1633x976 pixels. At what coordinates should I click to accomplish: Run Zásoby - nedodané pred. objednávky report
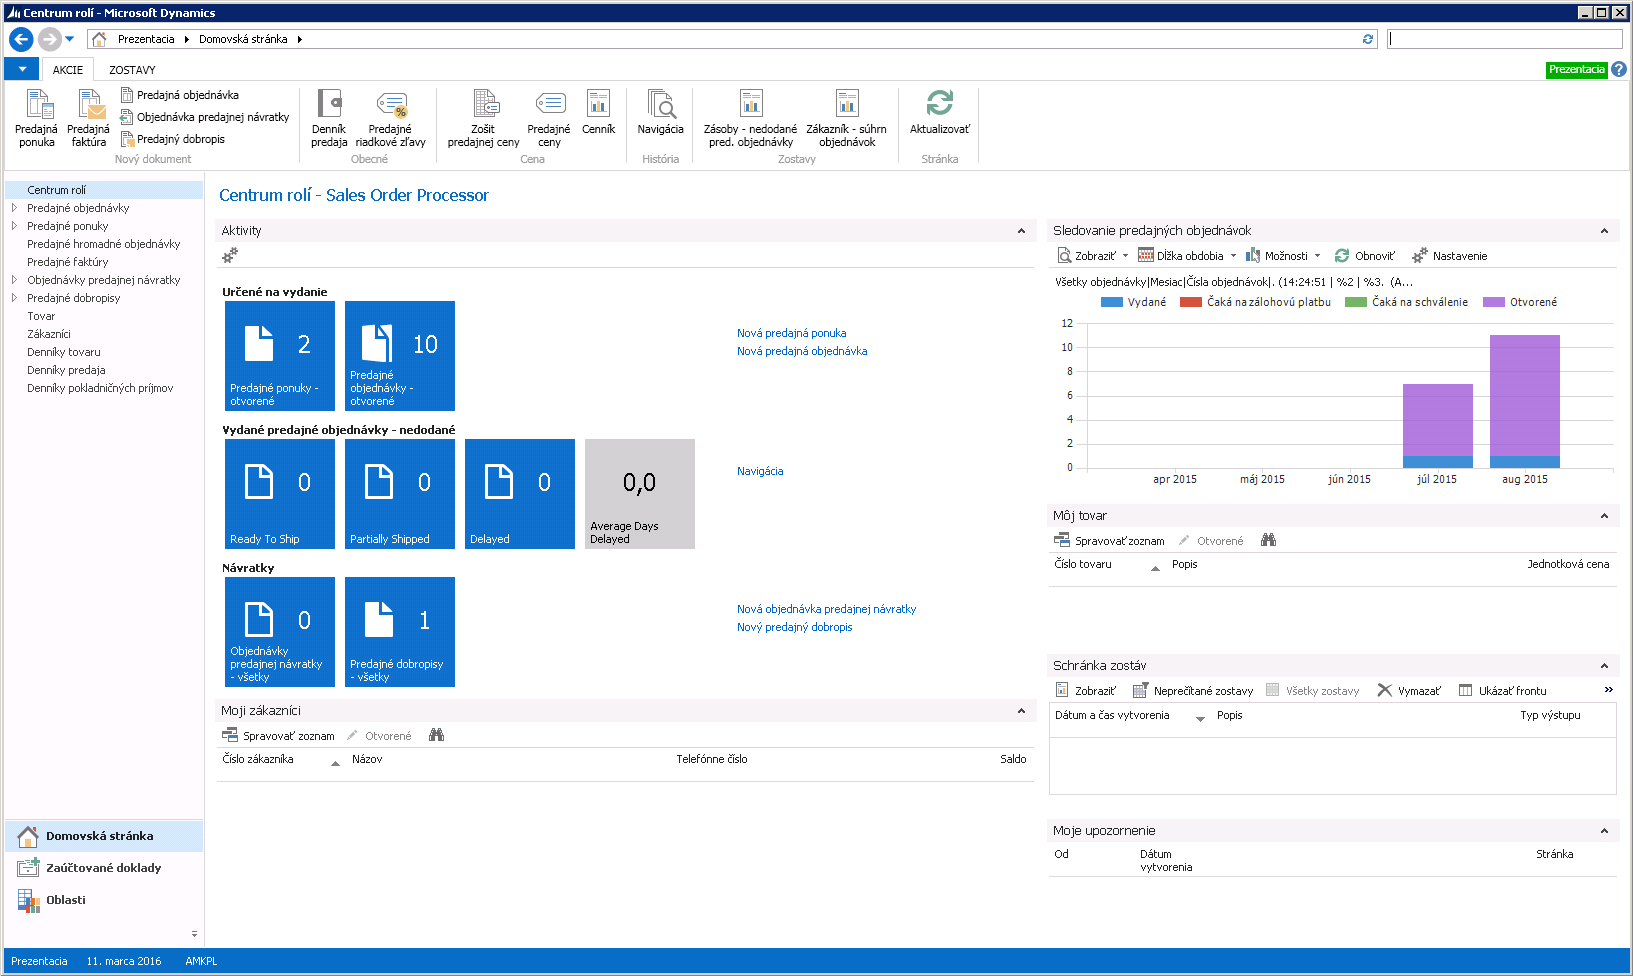(750, 118)
